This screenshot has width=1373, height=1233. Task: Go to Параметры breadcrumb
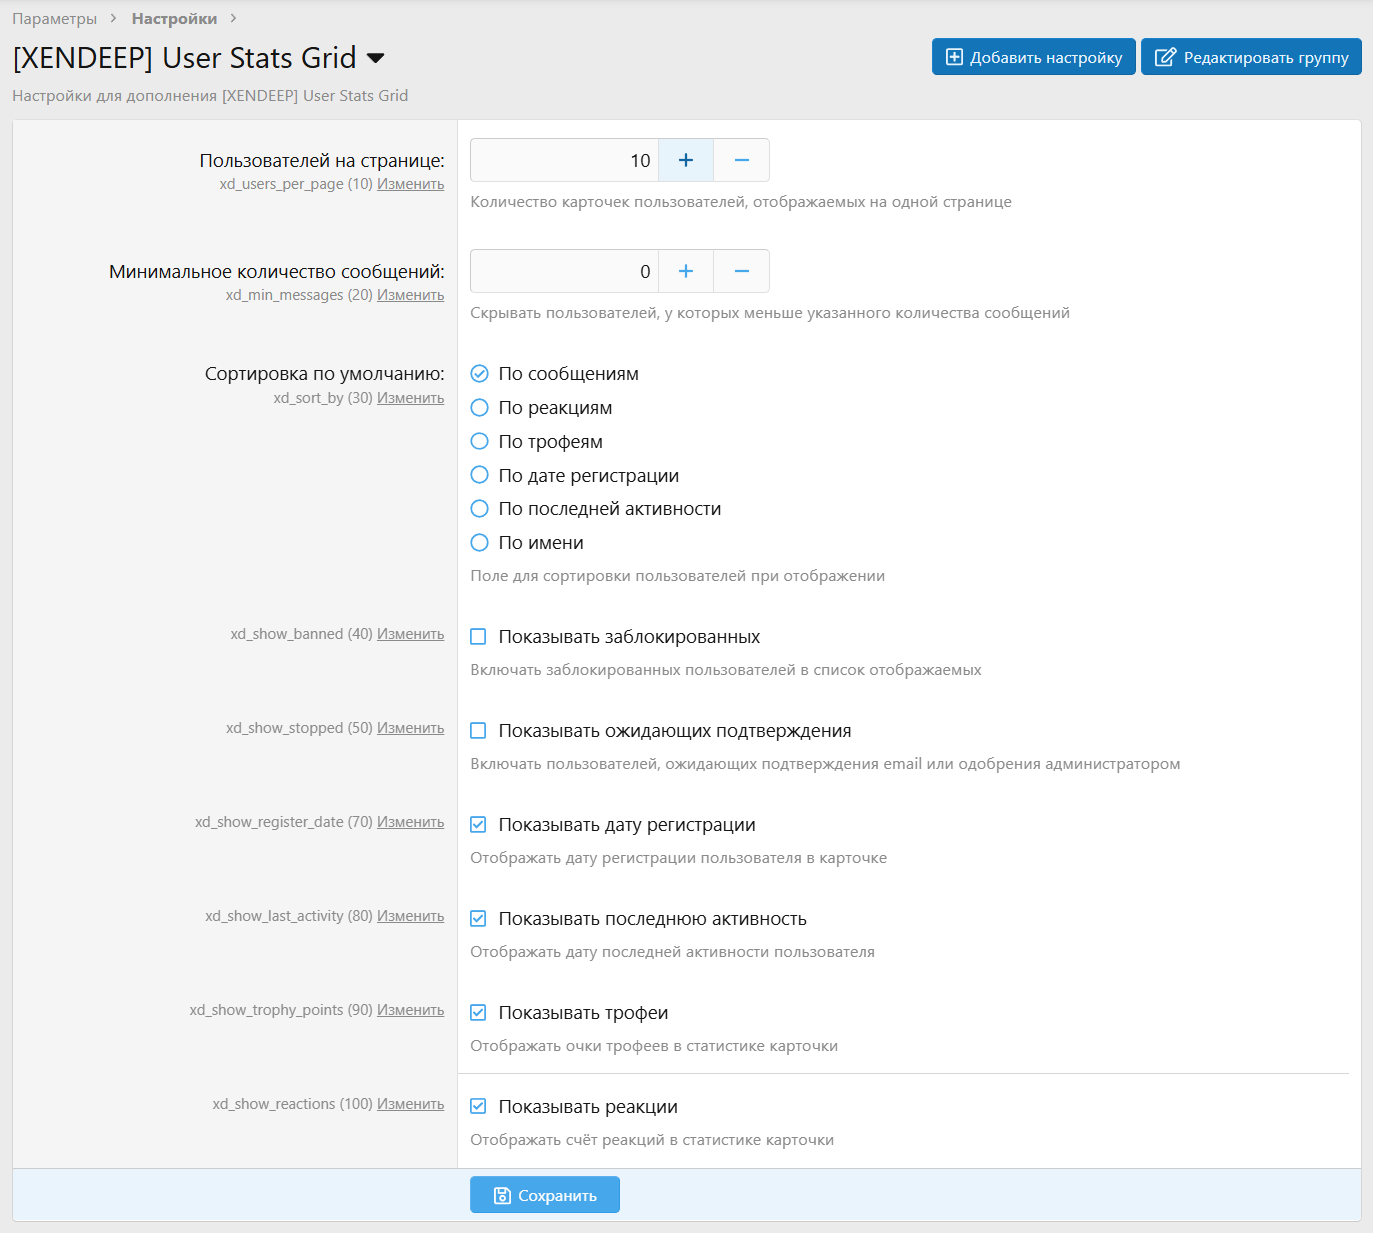click(54, 19)
